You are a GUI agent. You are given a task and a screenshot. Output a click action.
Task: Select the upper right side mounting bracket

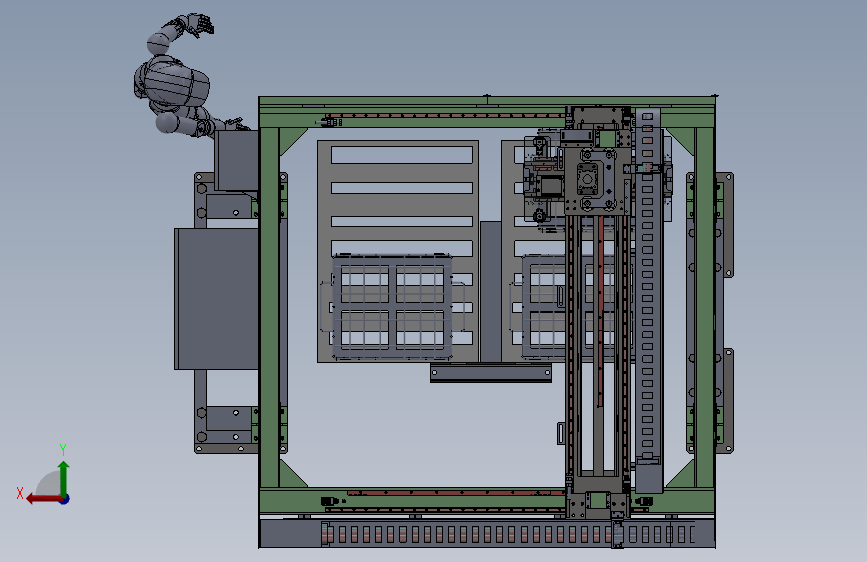click(724, 225)
